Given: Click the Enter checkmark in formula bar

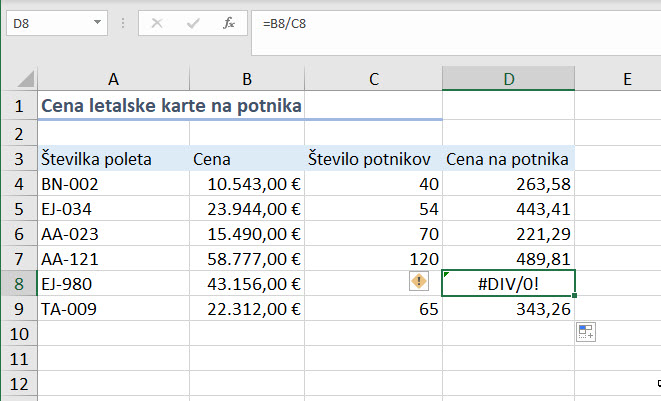Looking at the screenshot, I should click(x=193, y=23).
